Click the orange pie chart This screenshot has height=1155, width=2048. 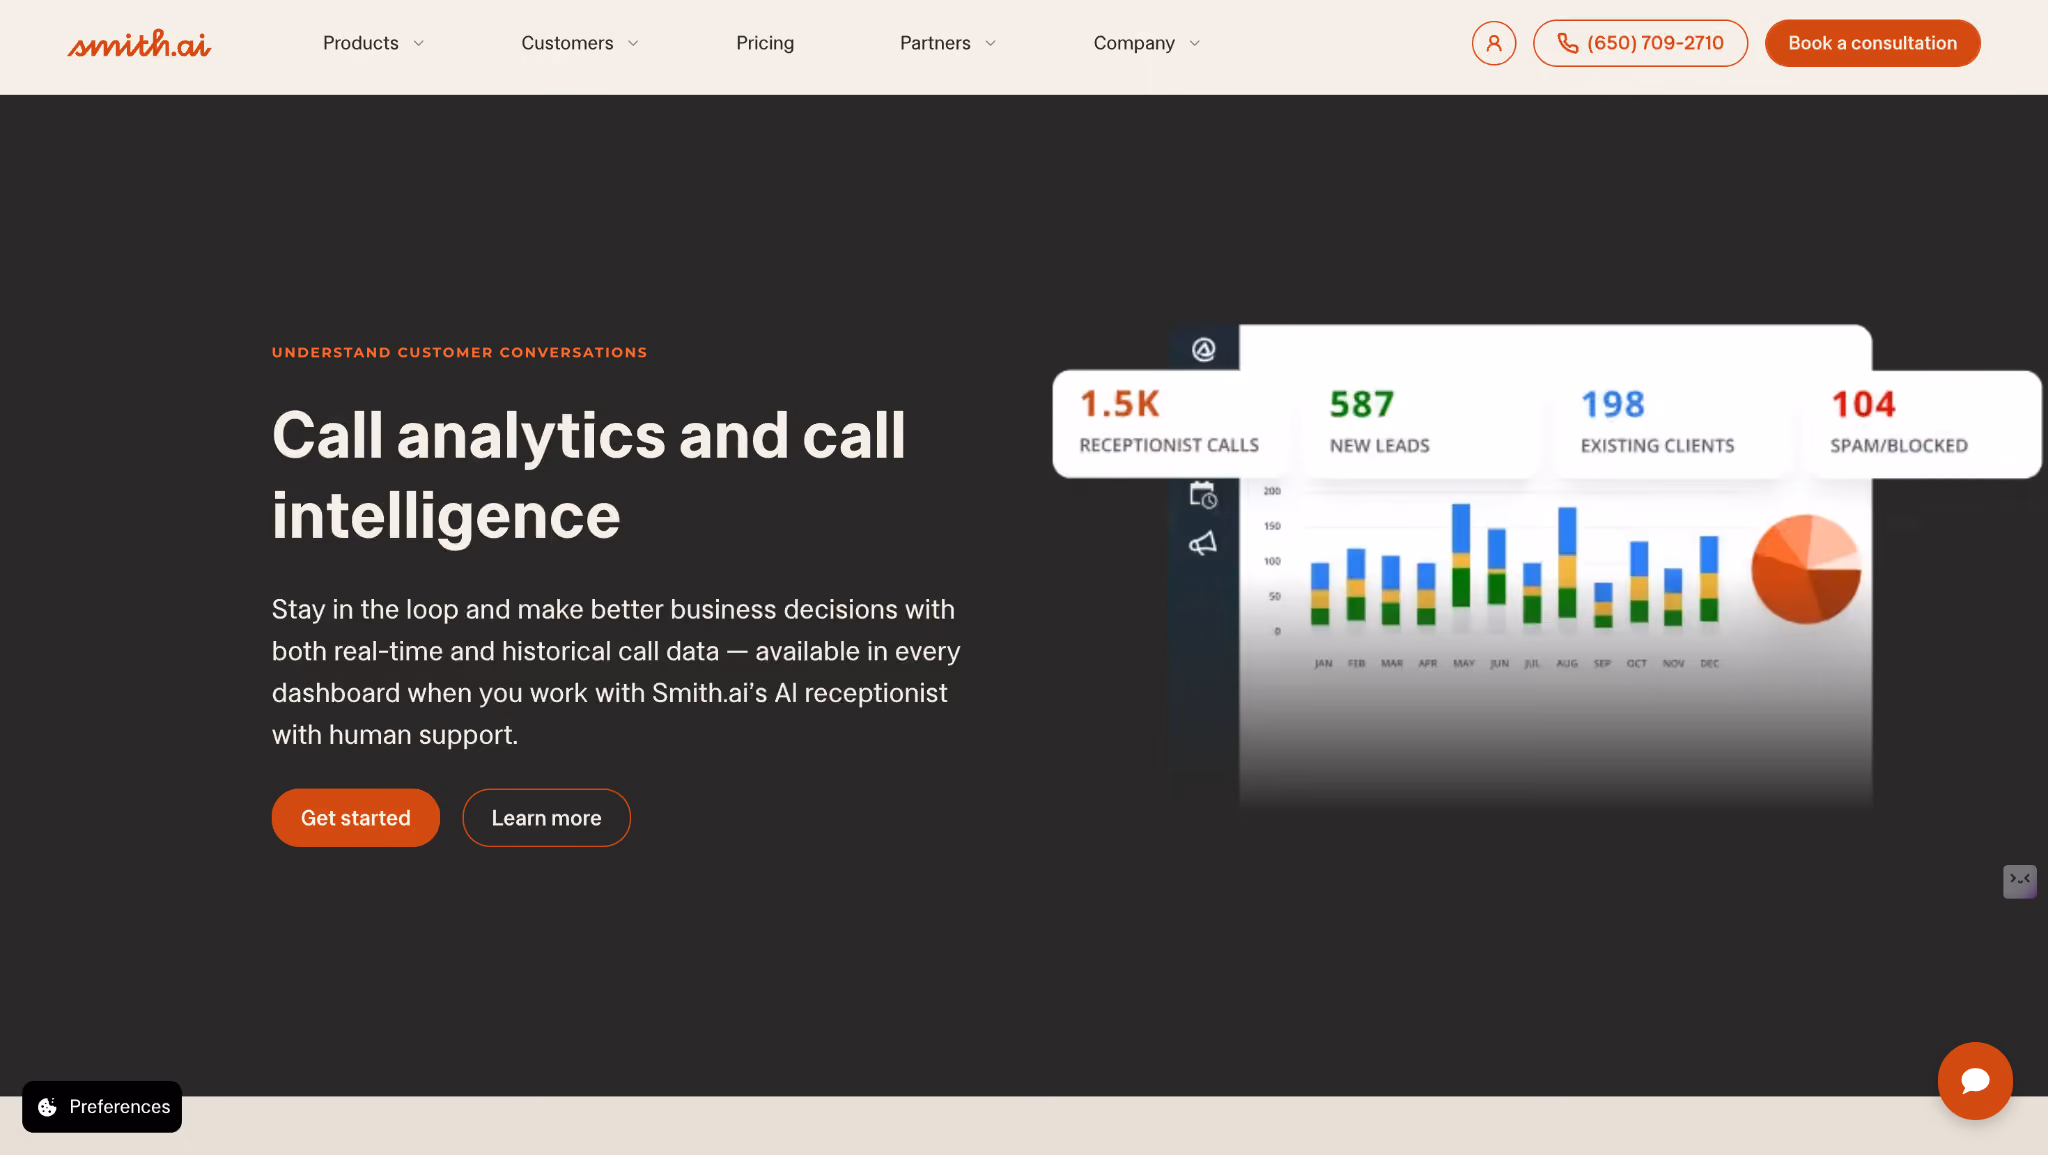point(1806,569)
